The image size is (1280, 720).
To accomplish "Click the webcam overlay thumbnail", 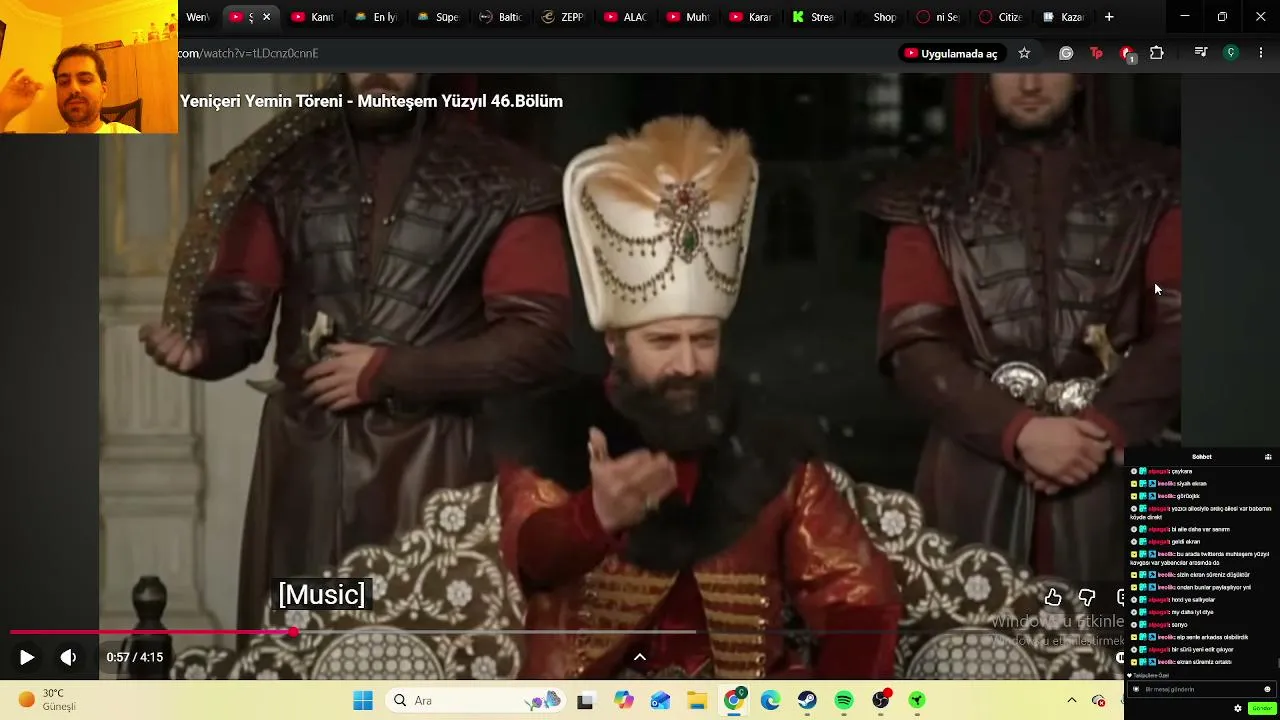I will tap(89, 67).
